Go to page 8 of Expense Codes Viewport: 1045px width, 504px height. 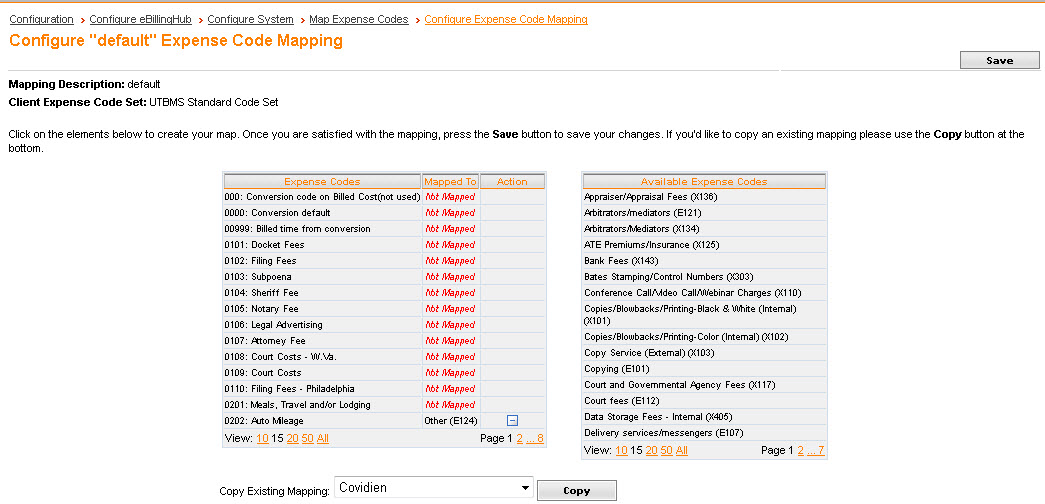tap(541, 439)
